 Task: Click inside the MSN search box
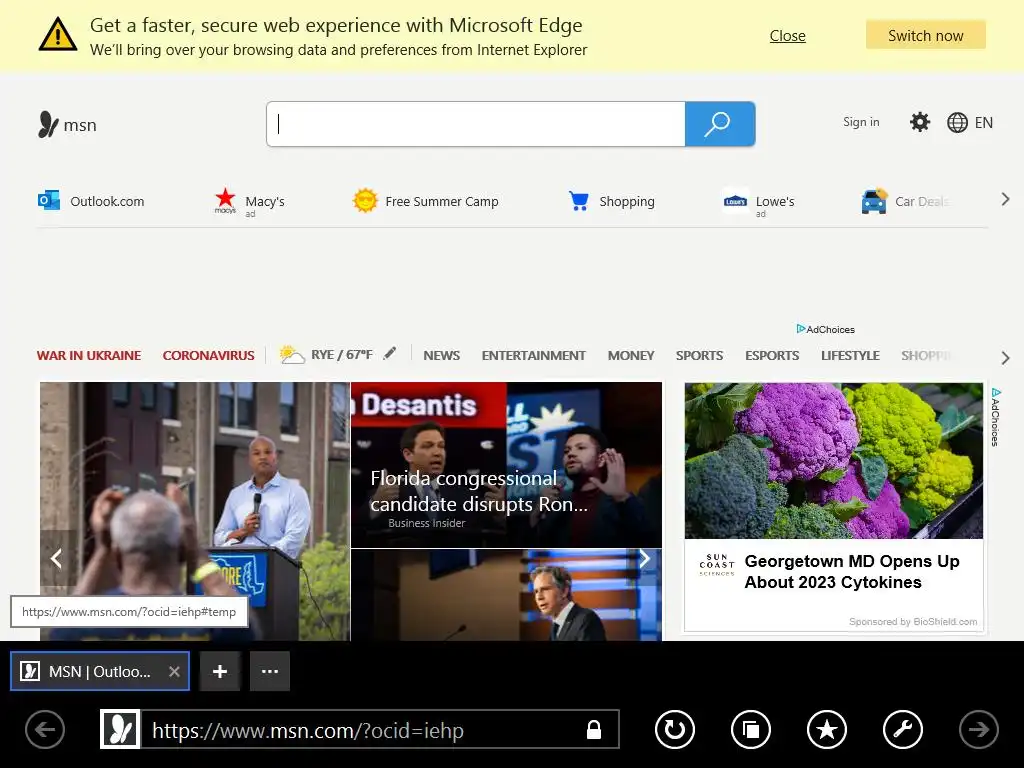476,124
